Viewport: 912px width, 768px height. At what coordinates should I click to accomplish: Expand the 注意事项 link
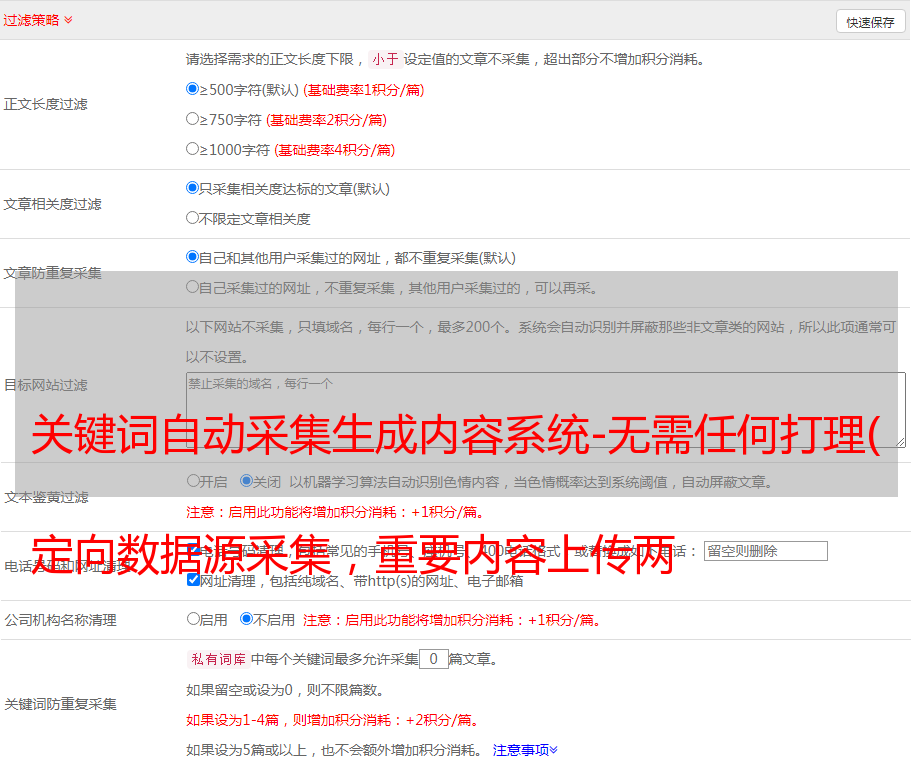click(x=525, y=750)
